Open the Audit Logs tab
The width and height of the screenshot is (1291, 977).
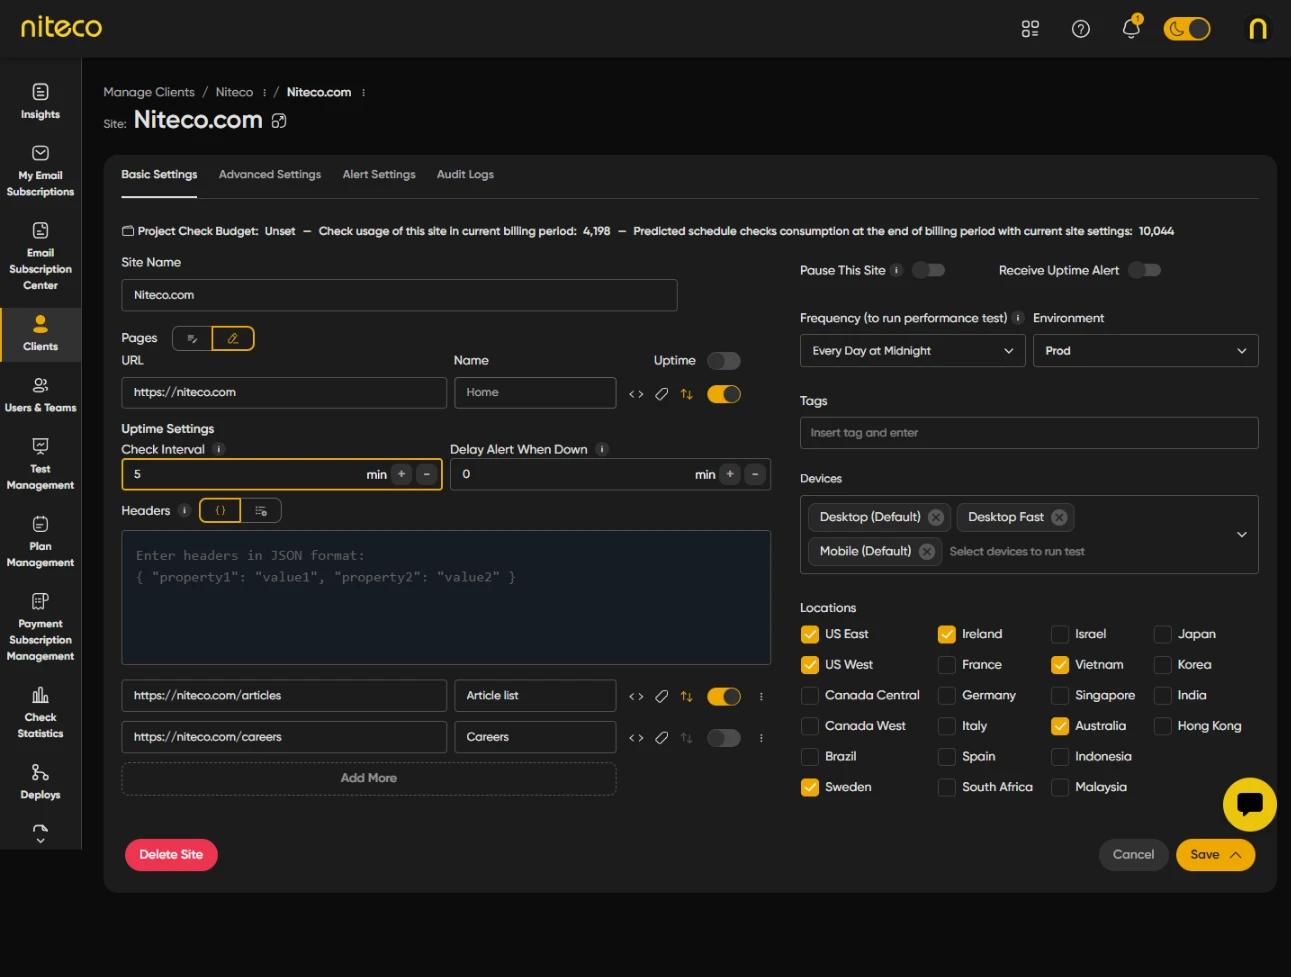coord(465,175)
